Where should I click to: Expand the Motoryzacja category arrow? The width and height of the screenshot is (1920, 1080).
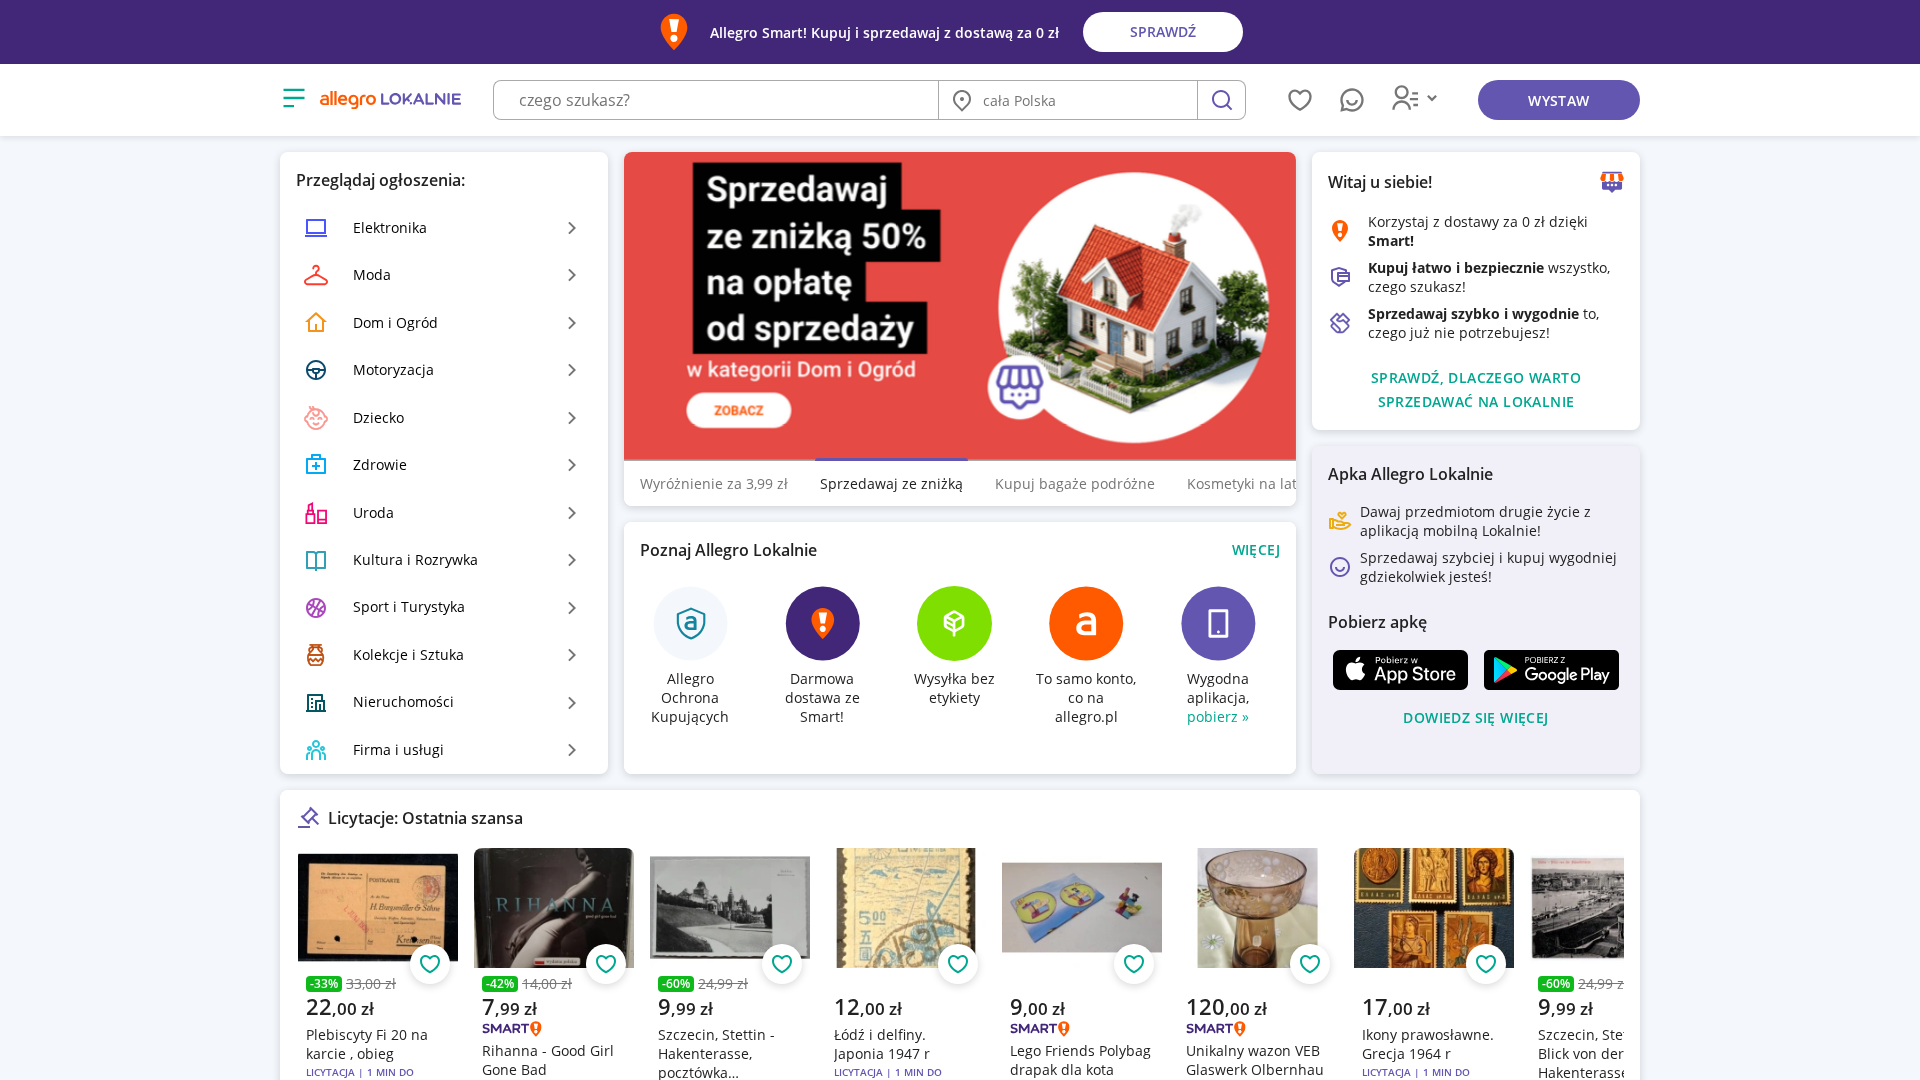click(572, 370)
